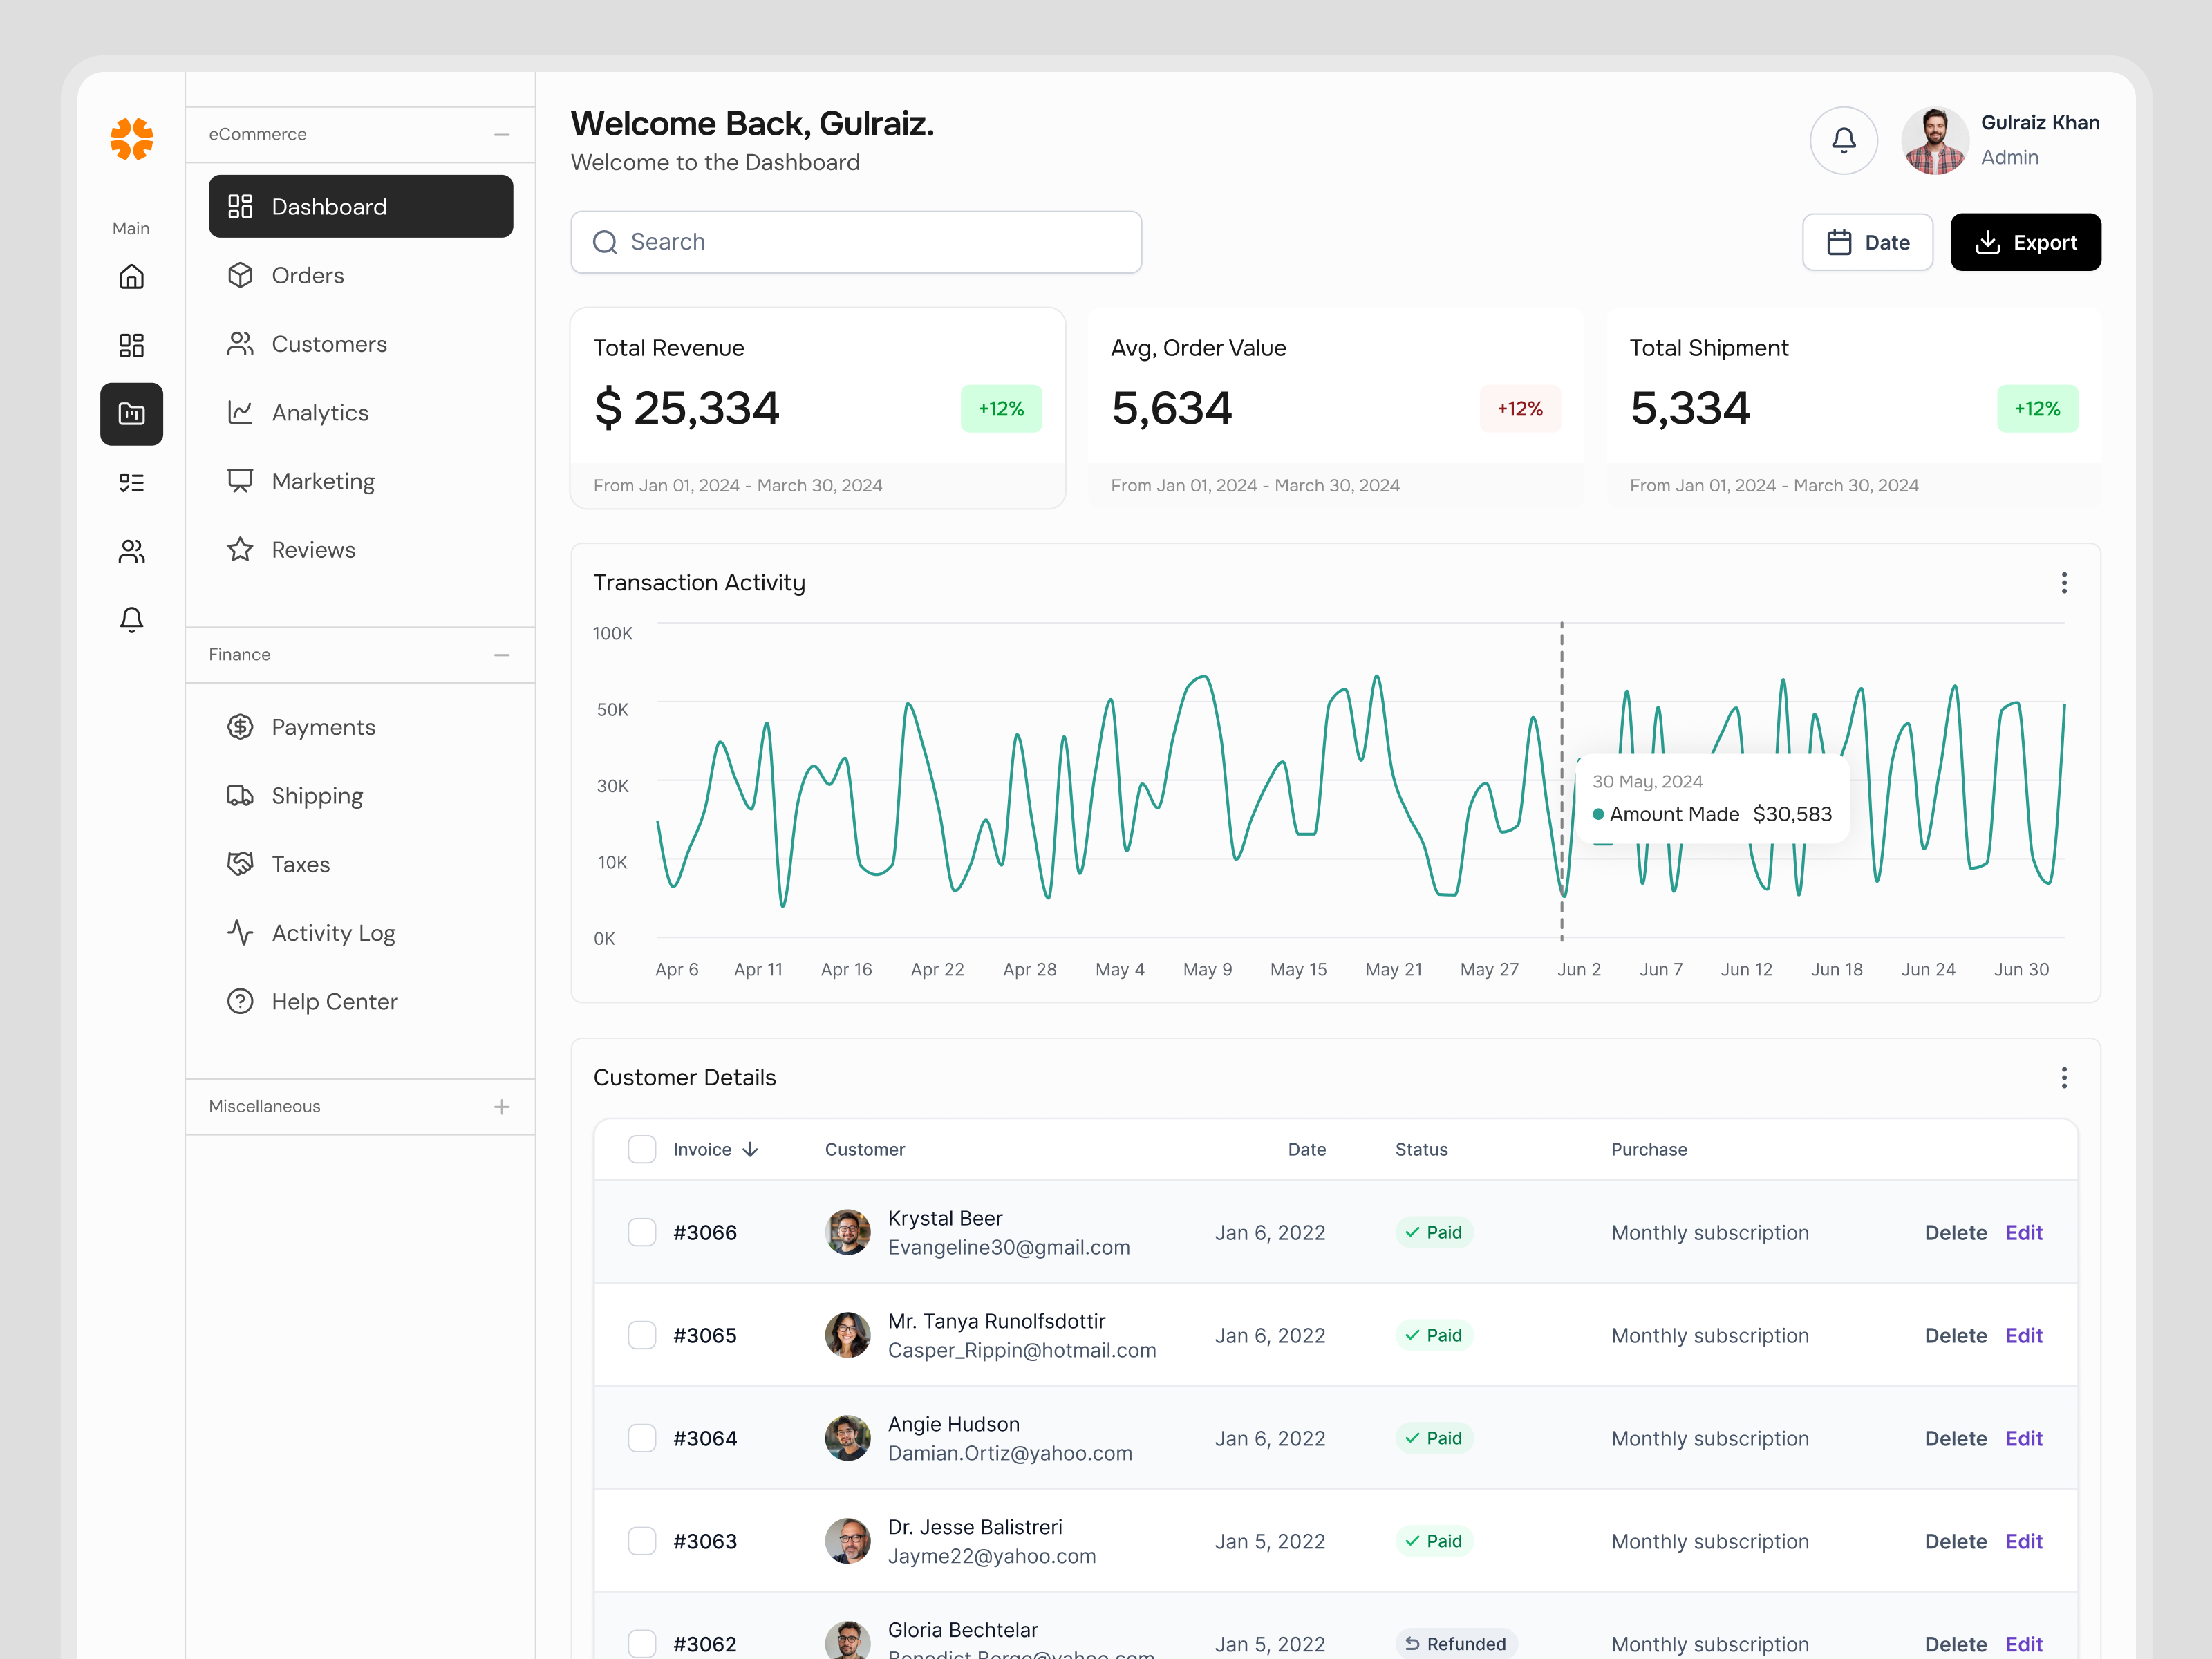The width and height of the screenshot is (2212, 1659).
Task: Go to the Reviews sidebar item
Action: [313, 549]
